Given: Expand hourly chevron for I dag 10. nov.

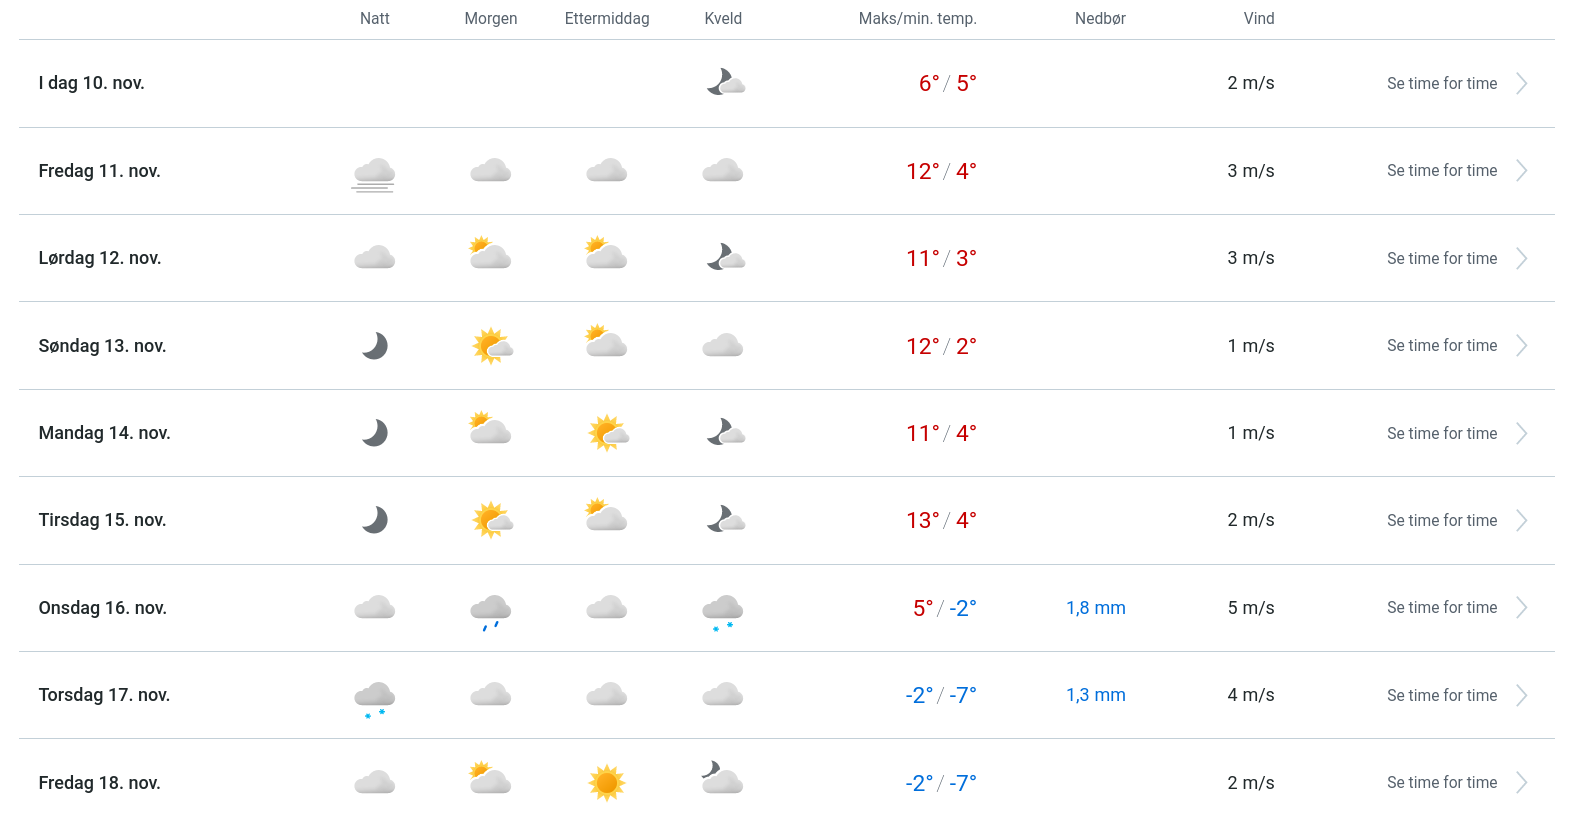Looking at the screenshot, I should (x=1521, y=84).
